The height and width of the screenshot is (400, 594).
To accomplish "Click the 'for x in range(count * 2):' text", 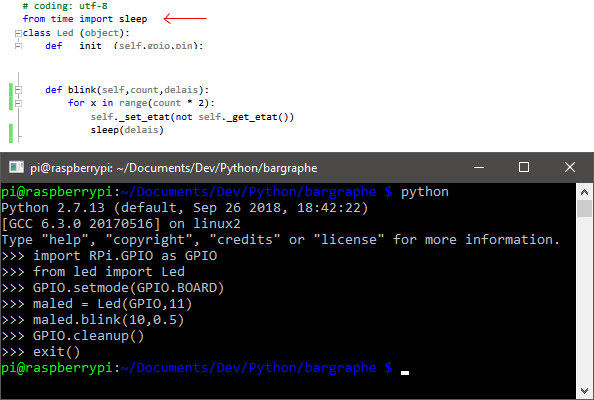I will point(141,103).
